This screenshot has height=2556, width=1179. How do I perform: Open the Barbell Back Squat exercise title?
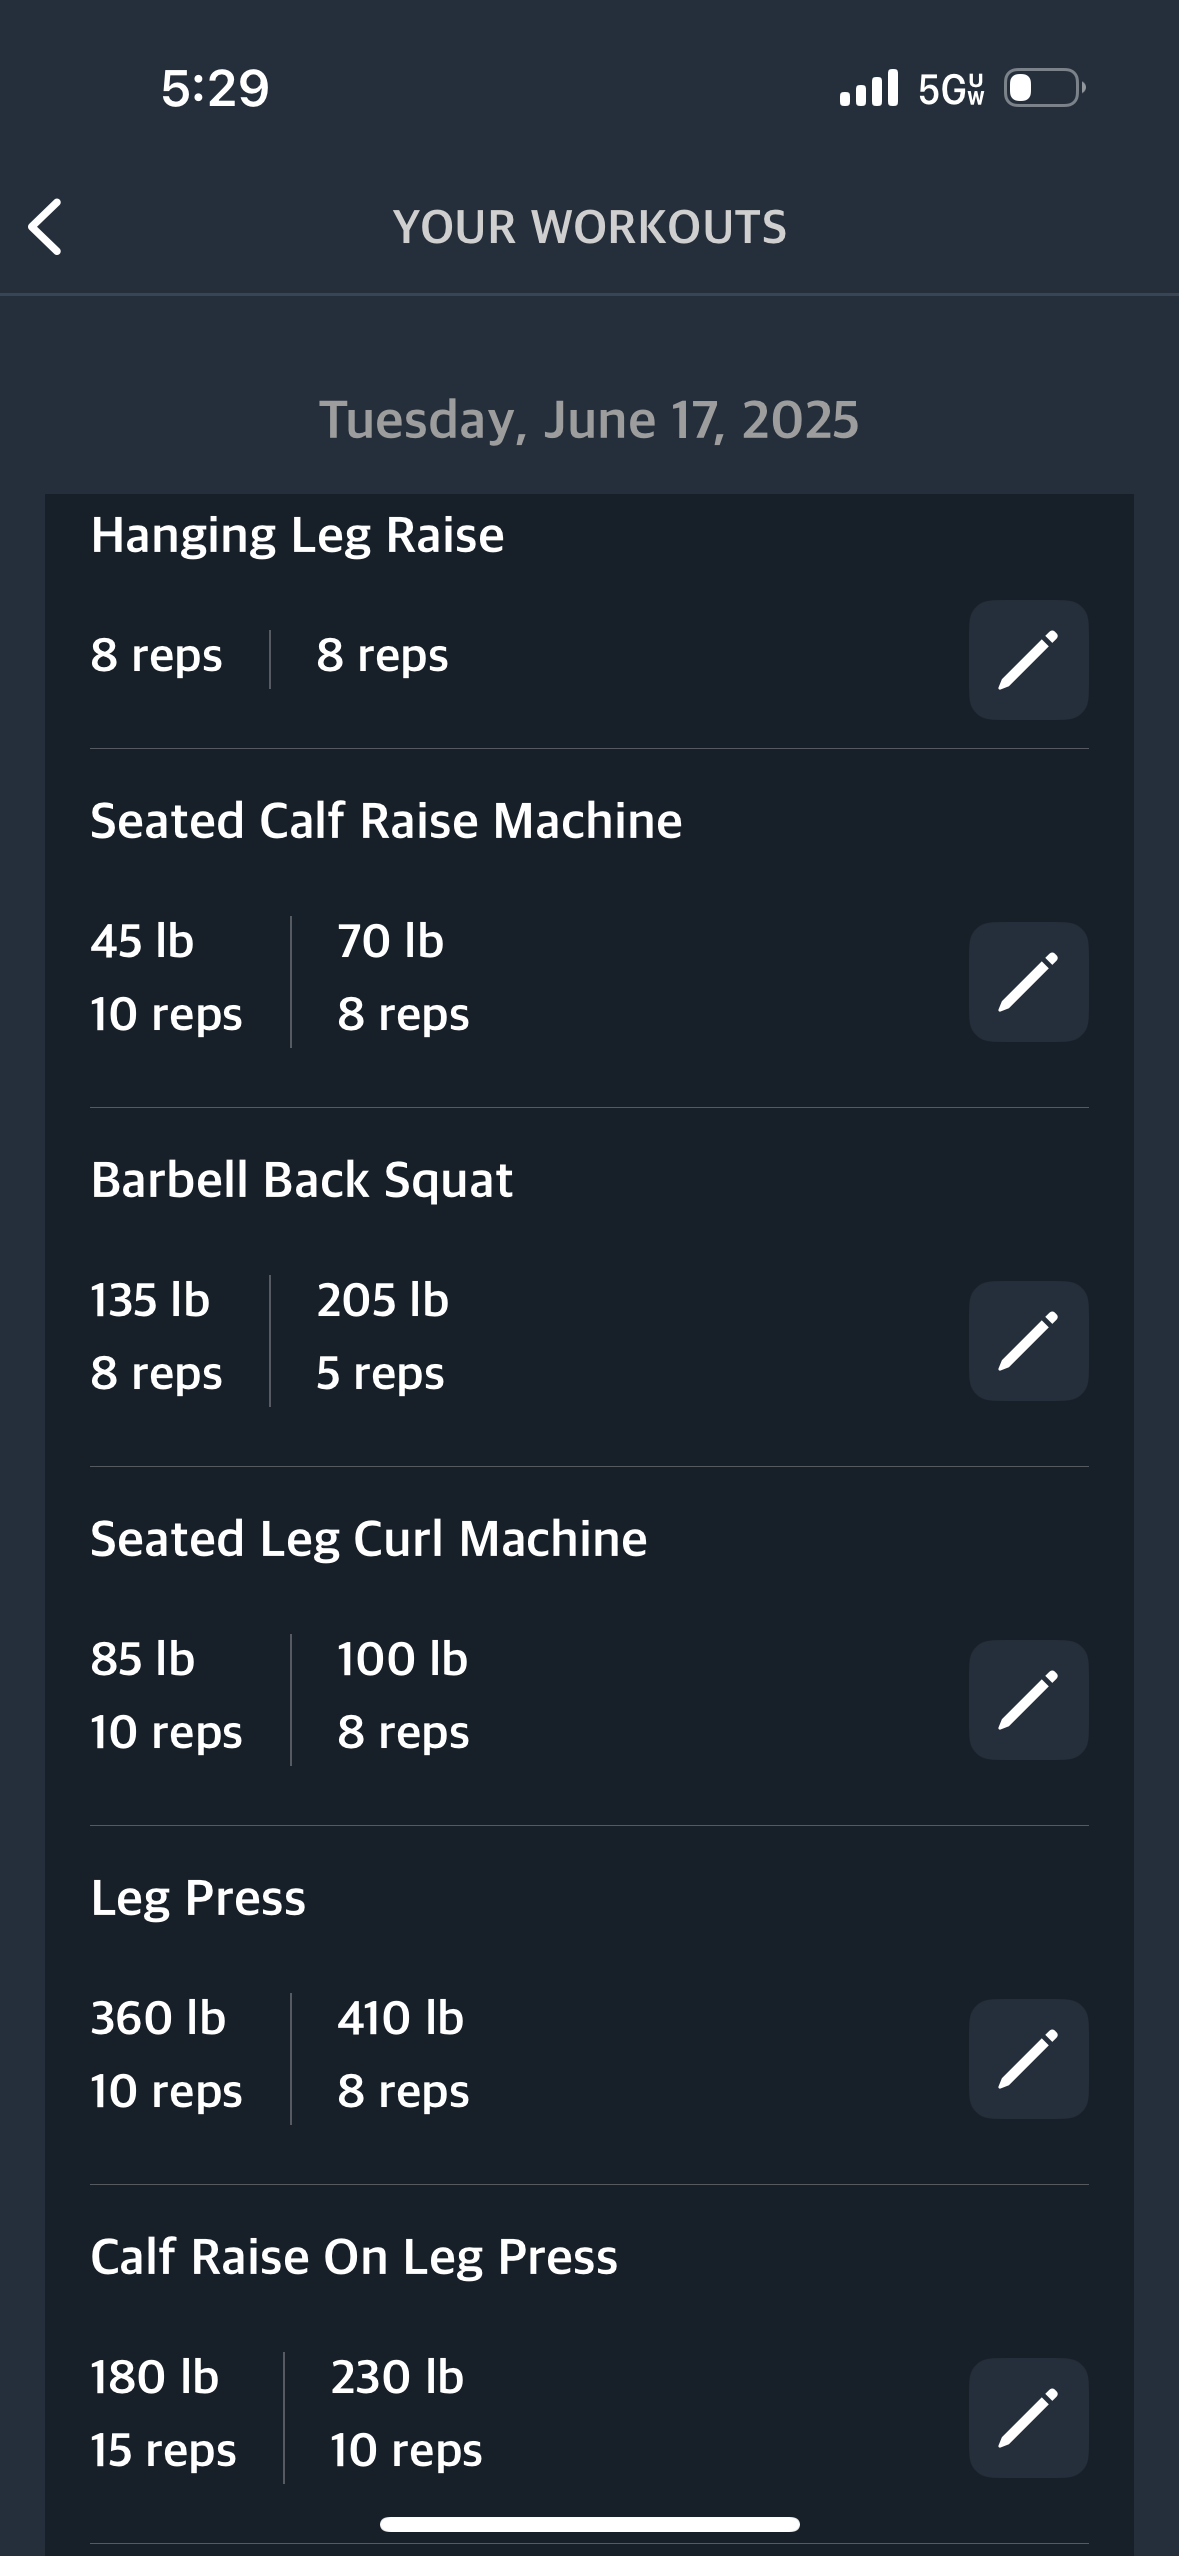[301, 1180]
